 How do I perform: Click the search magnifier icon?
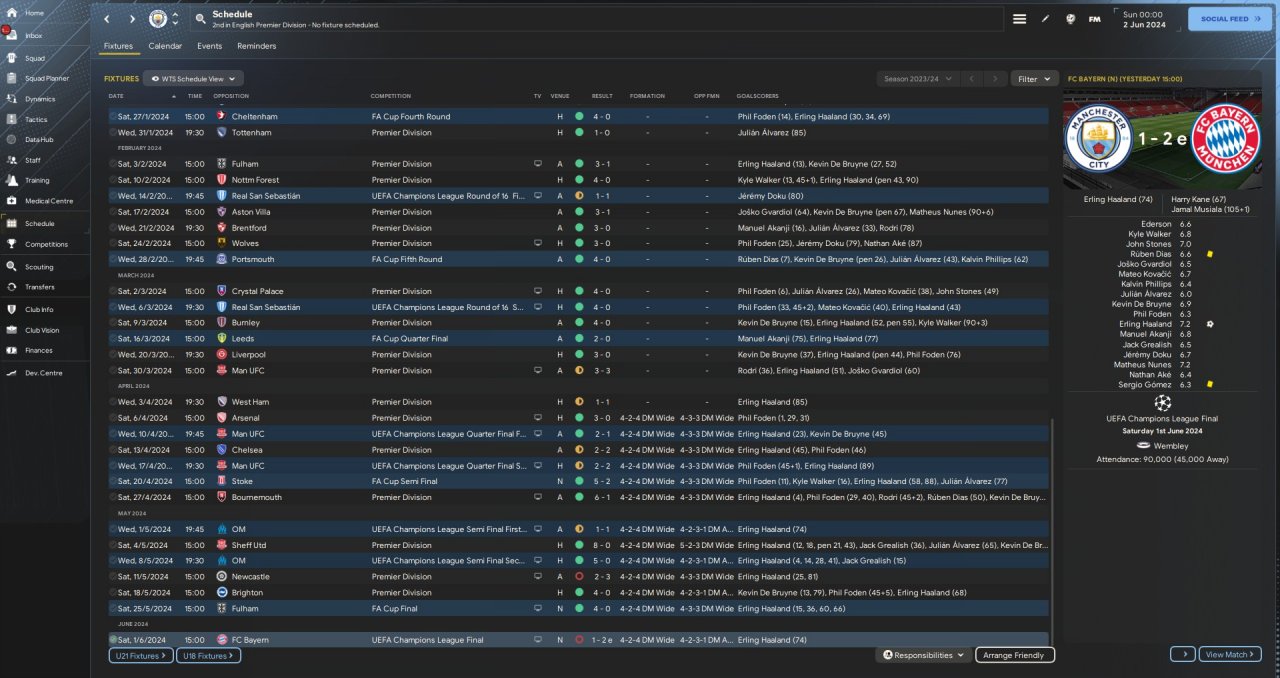tap(200, 19)
